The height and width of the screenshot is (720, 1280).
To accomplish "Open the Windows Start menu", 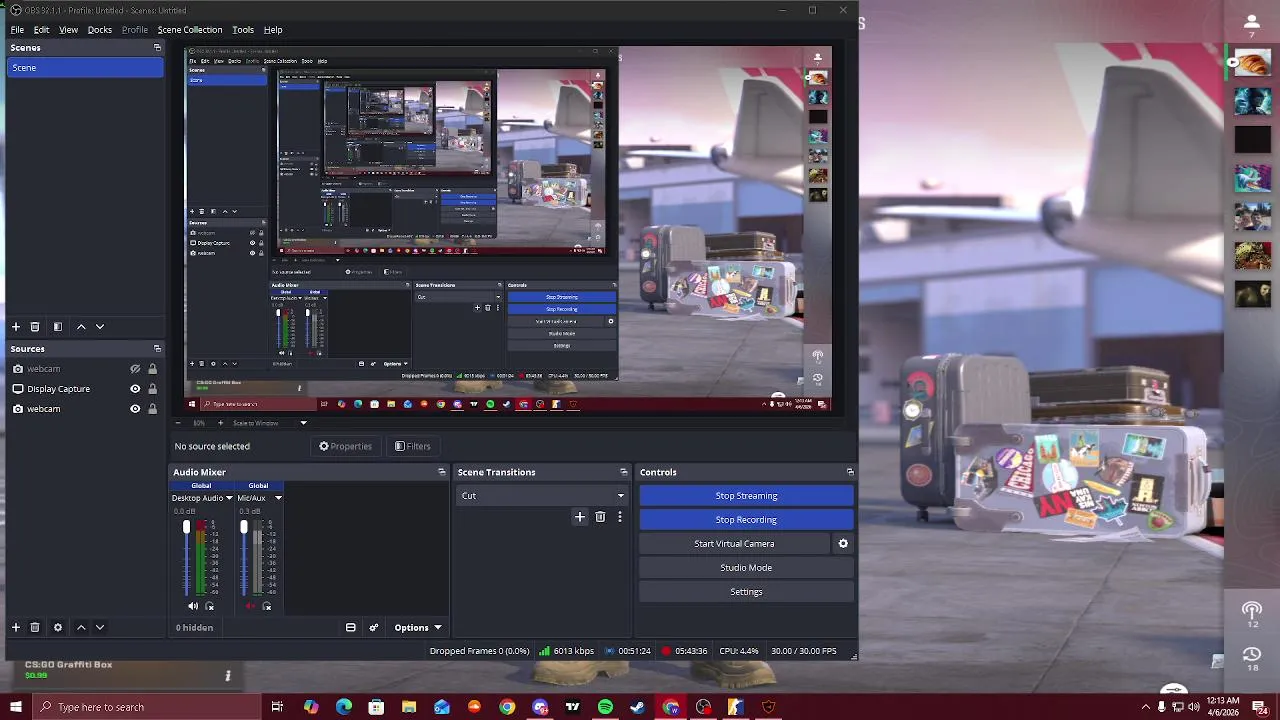I will click(16, 707).
